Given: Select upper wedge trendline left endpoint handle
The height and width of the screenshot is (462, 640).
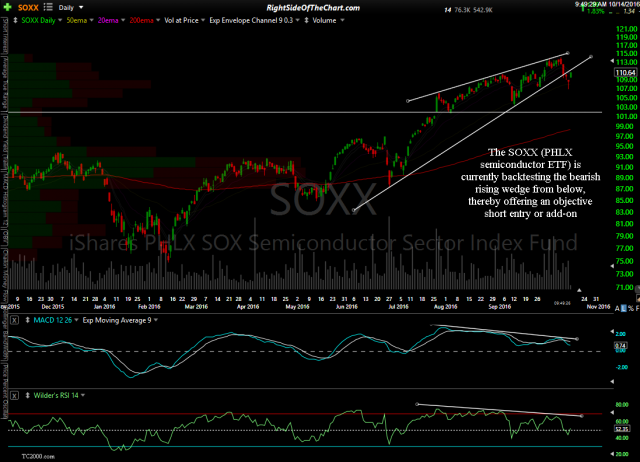Looking at the screenshot, I should pos(408,101).
